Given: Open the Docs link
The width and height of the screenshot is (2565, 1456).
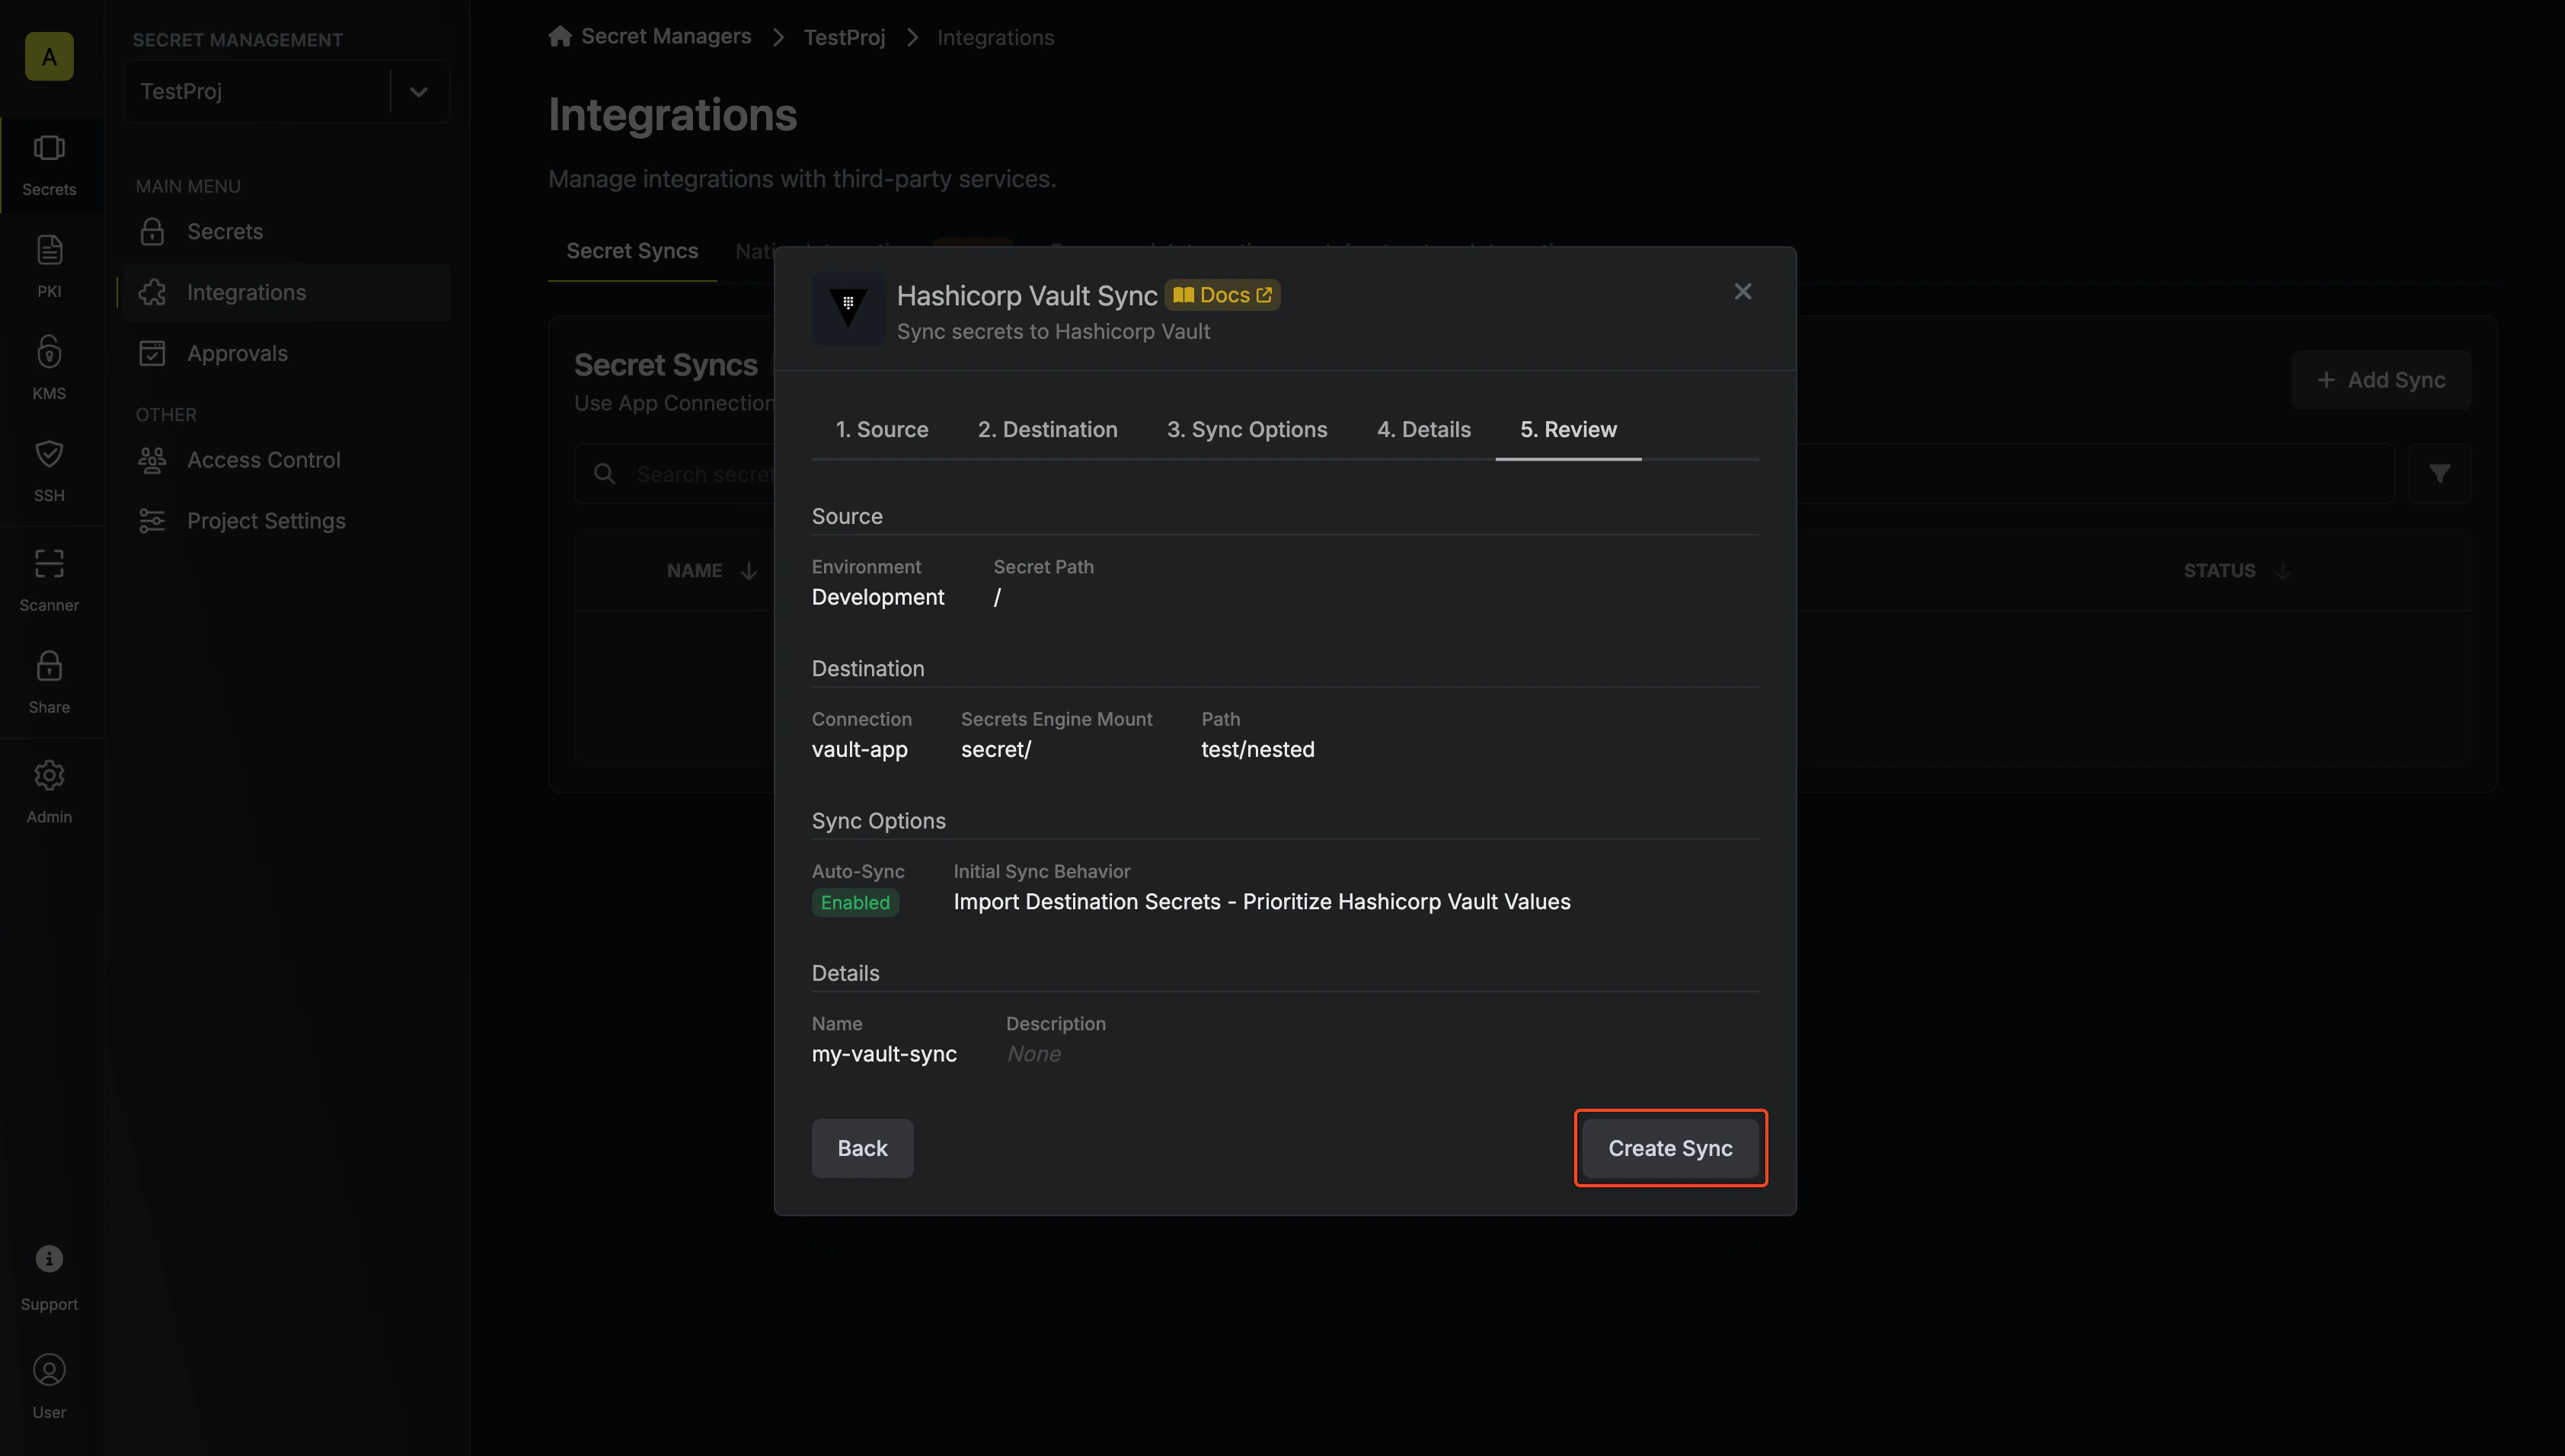Looking at the screenshot, I should click(x=1222, y=295).
